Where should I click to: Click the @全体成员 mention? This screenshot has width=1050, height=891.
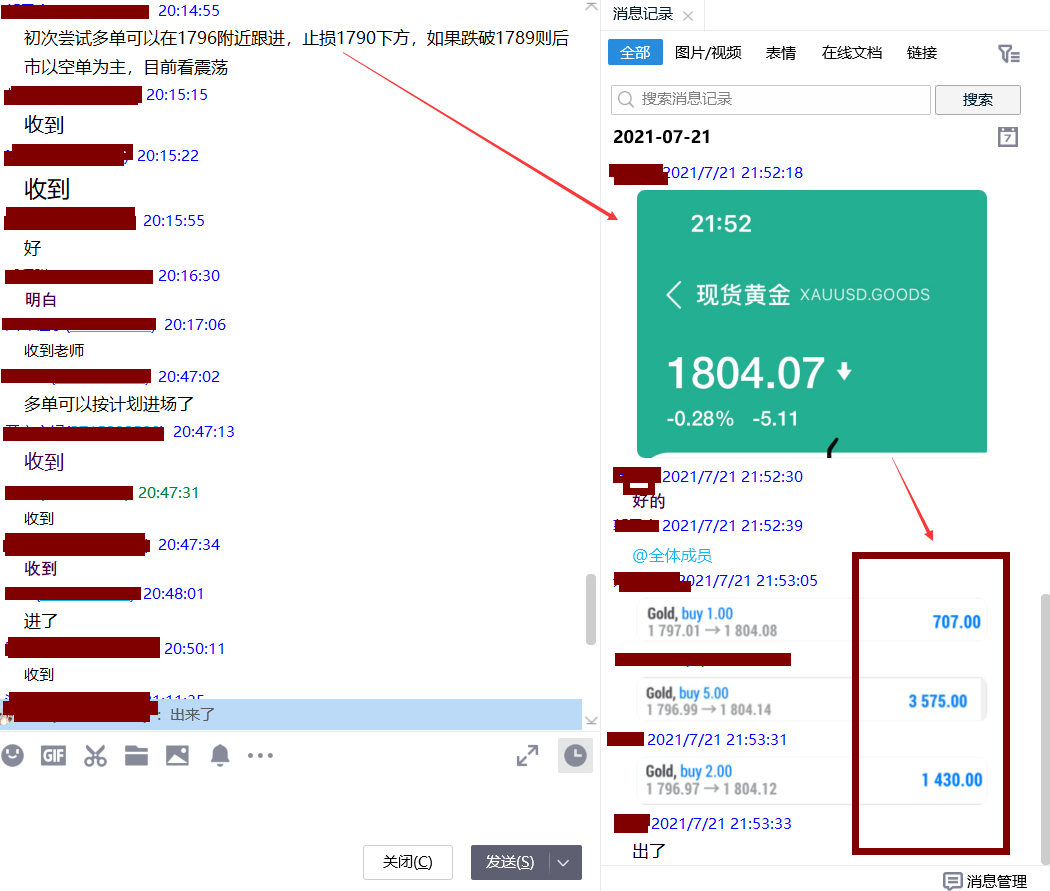point(672,556)
